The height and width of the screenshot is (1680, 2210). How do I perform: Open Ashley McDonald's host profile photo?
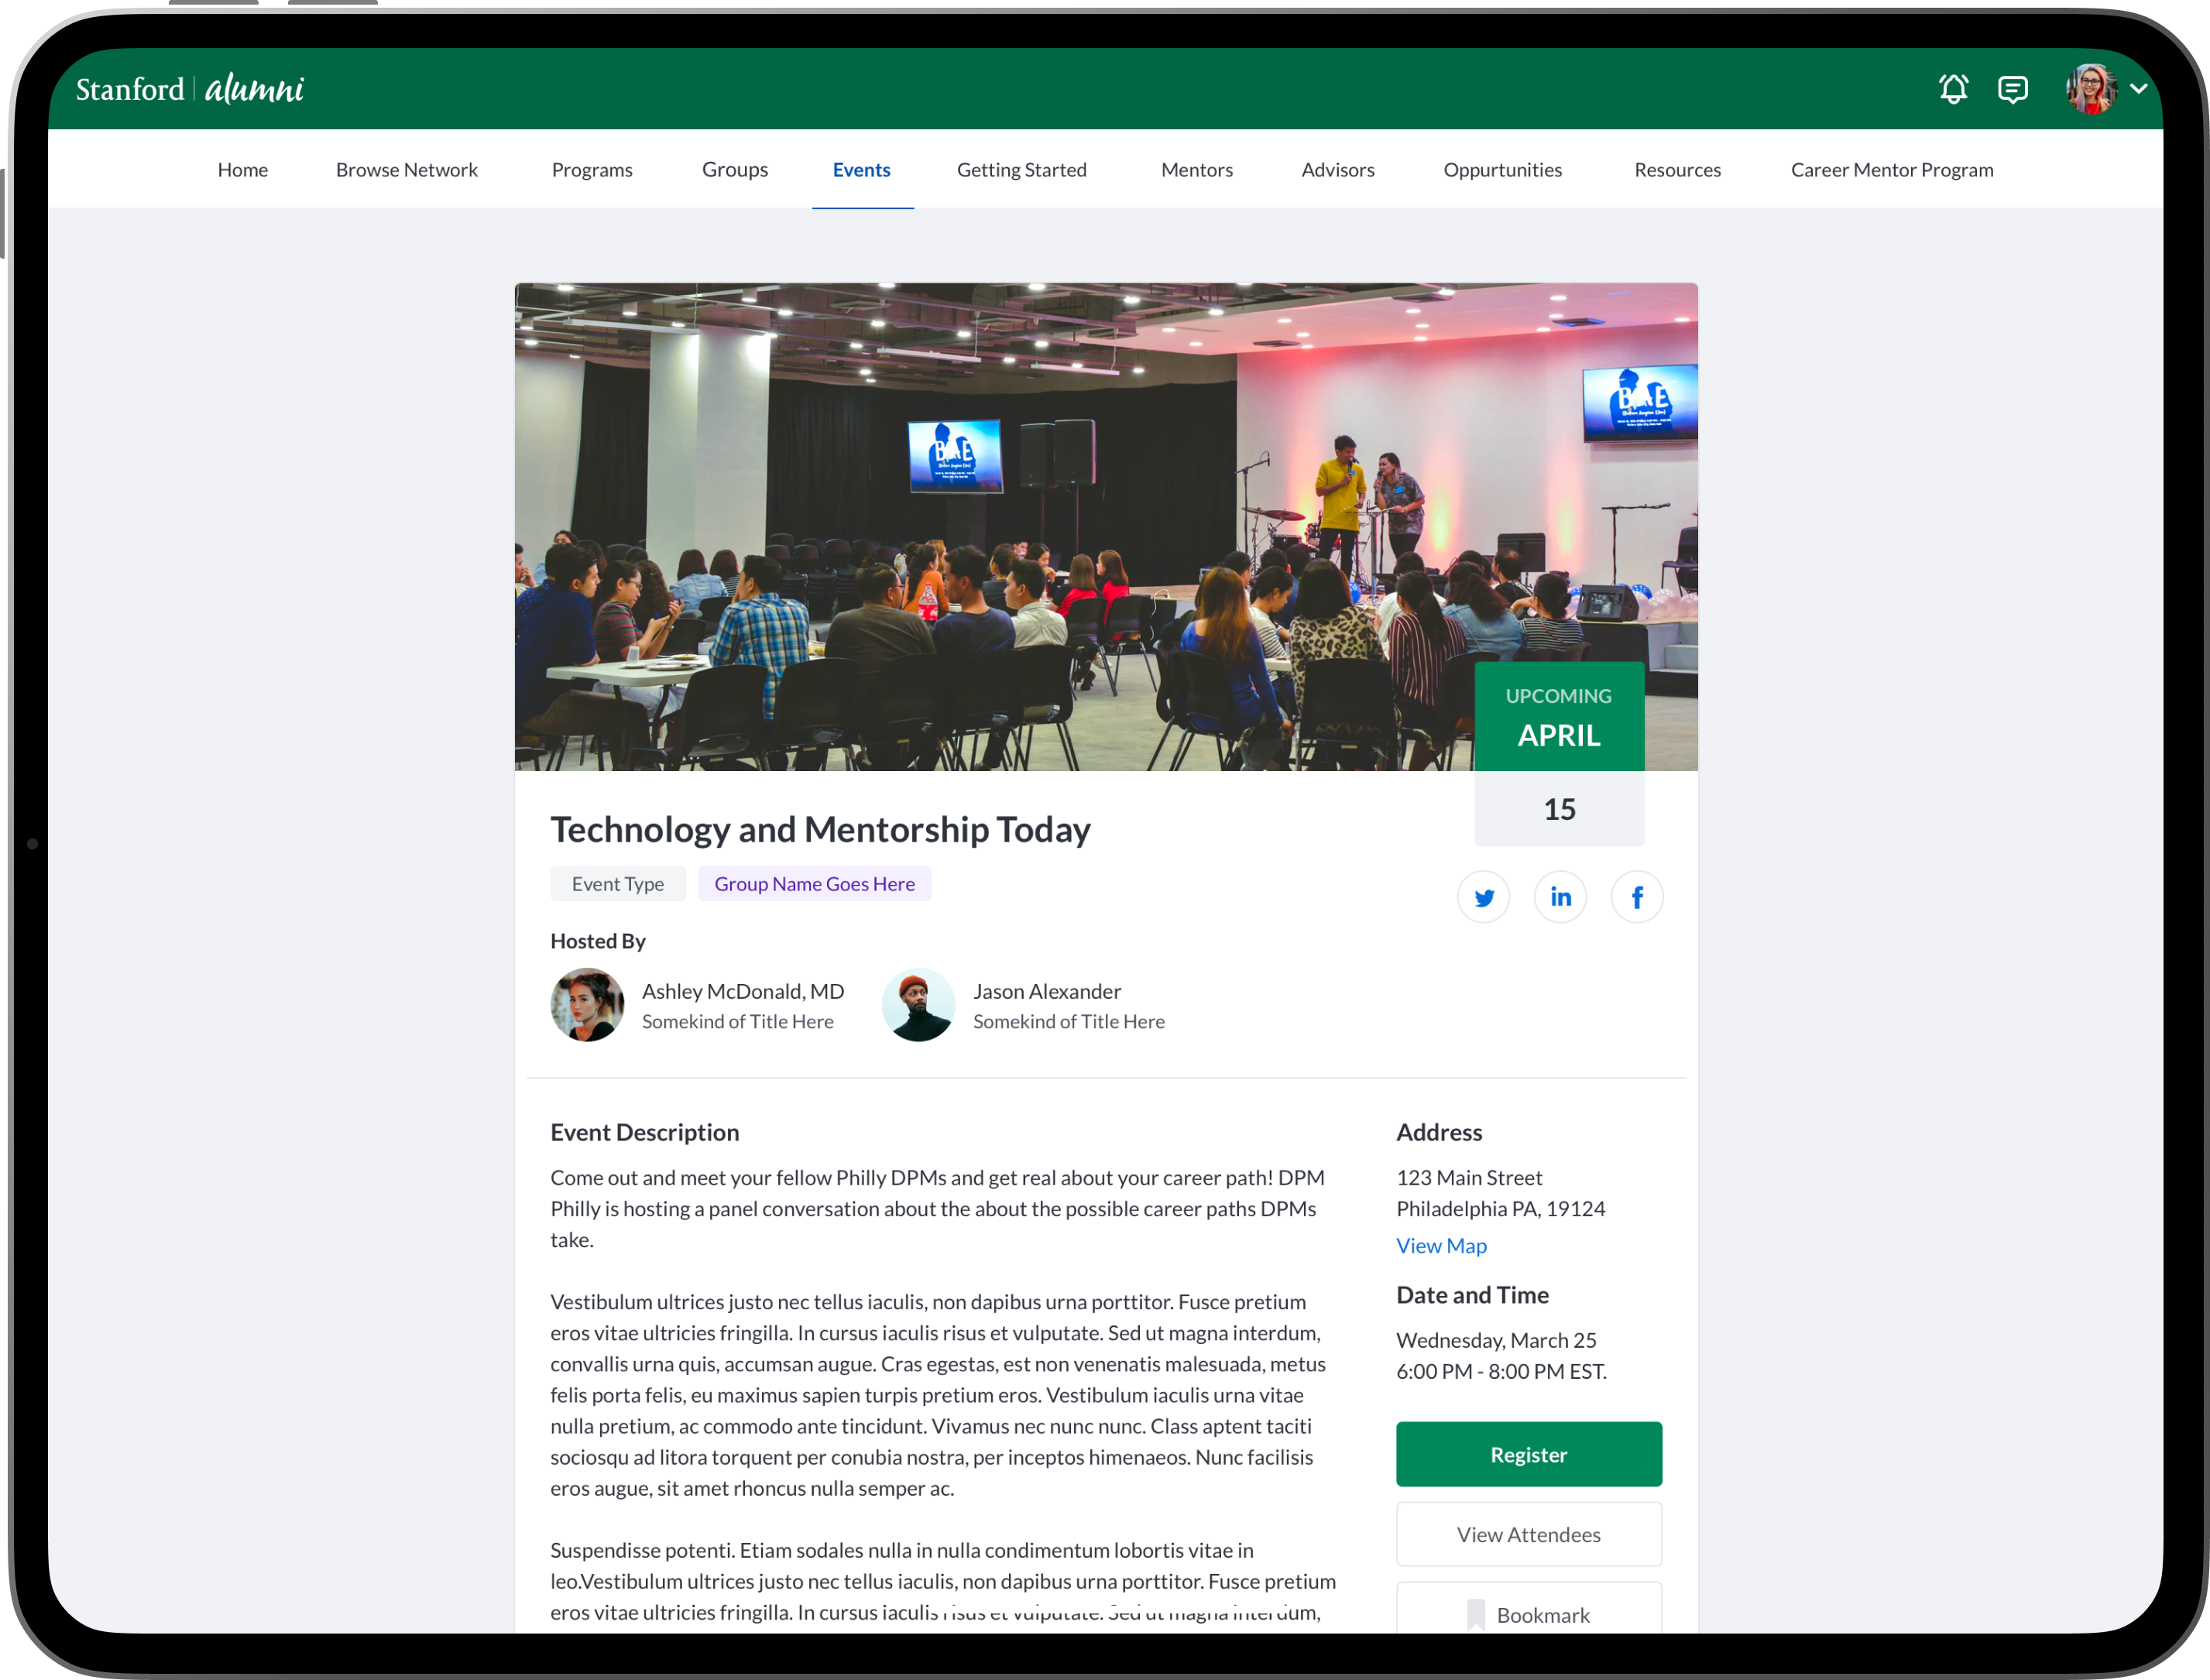[587, 1004]
